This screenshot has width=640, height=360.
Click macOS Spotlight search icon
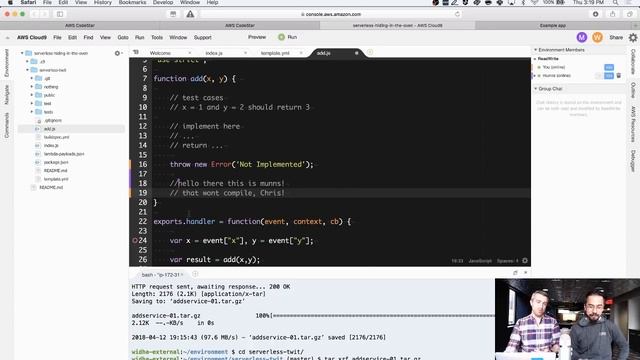click(615, 2)
